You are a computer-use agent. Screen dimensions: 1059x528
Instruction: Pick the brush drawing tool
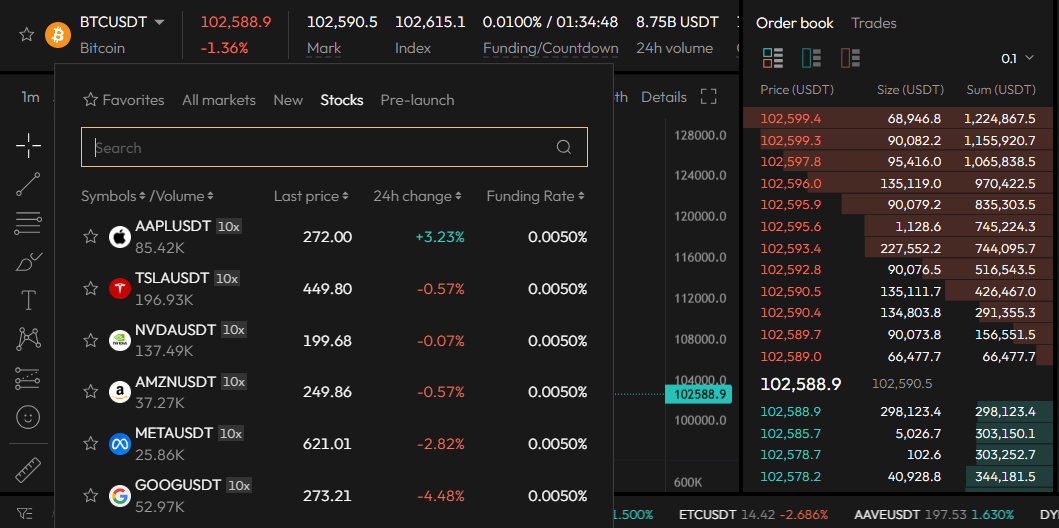click(x=28, y=262)
